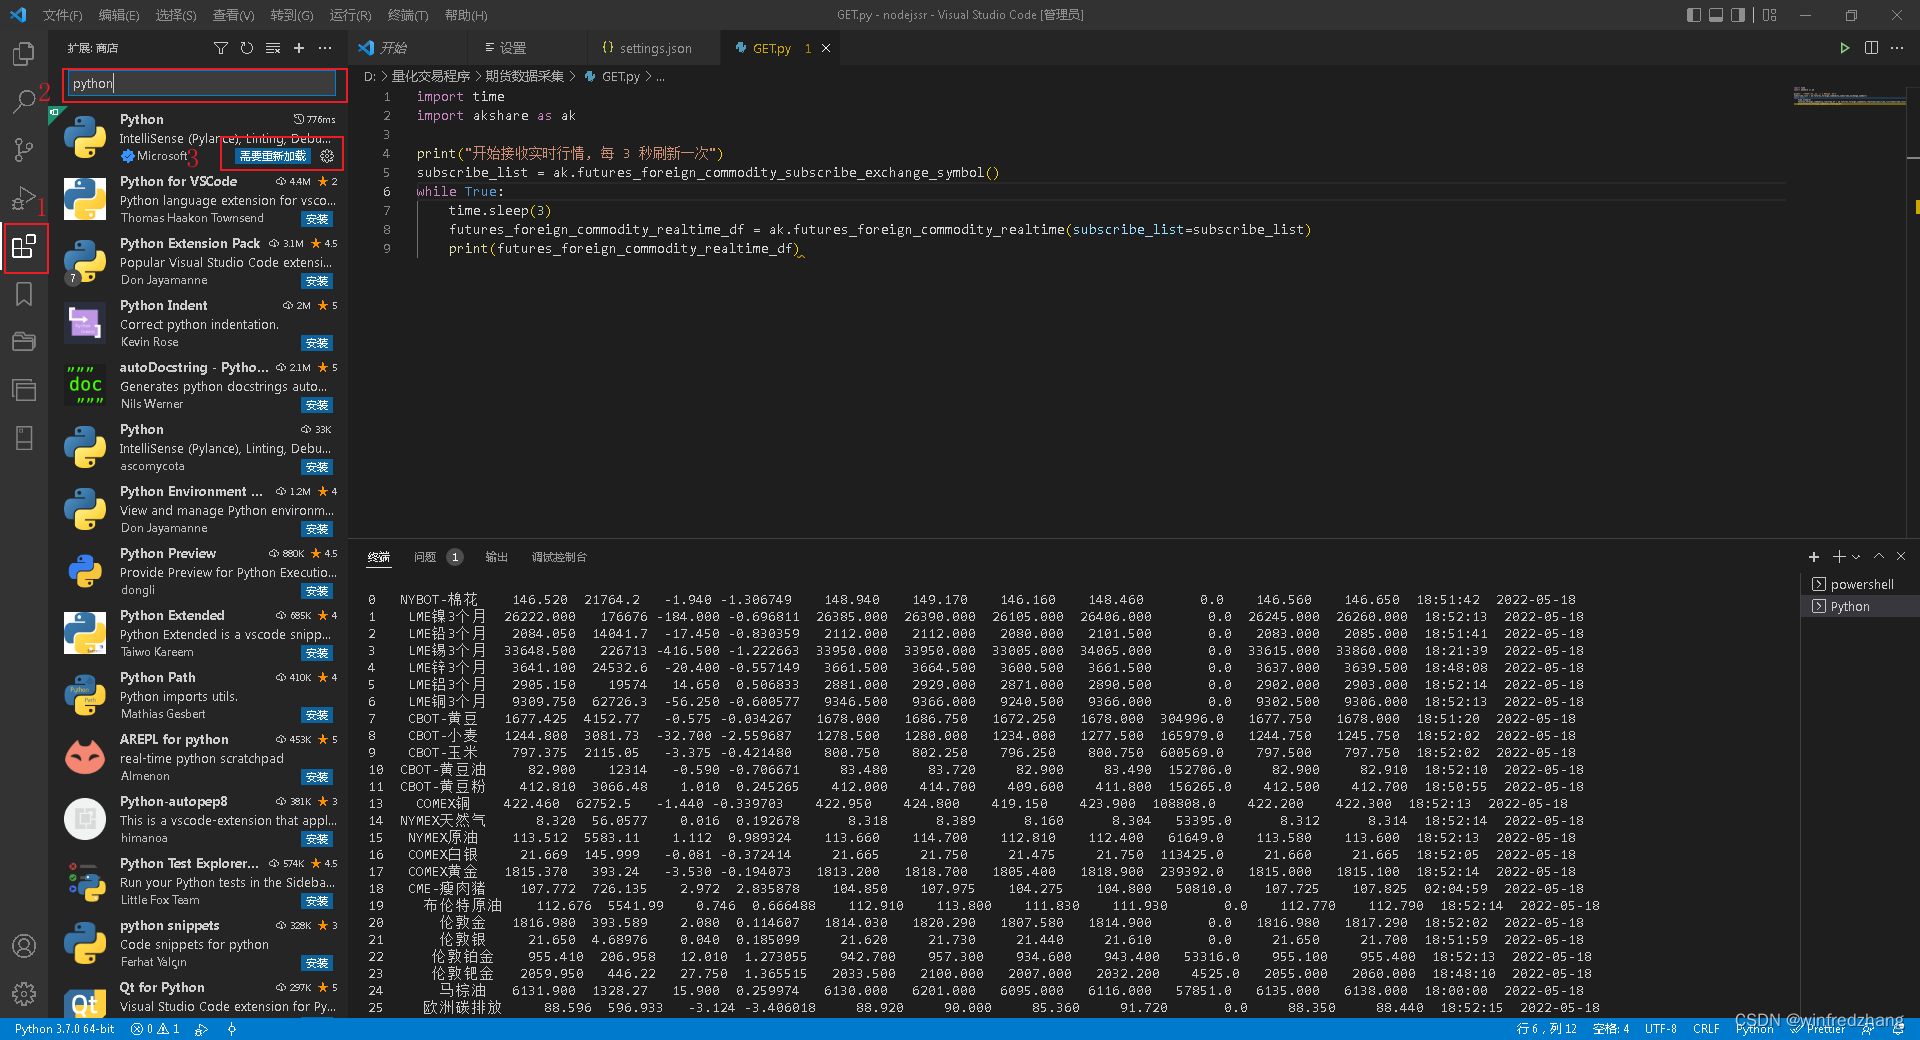Open the Bookmarks view in activity bar

click(x=24, y=294)
